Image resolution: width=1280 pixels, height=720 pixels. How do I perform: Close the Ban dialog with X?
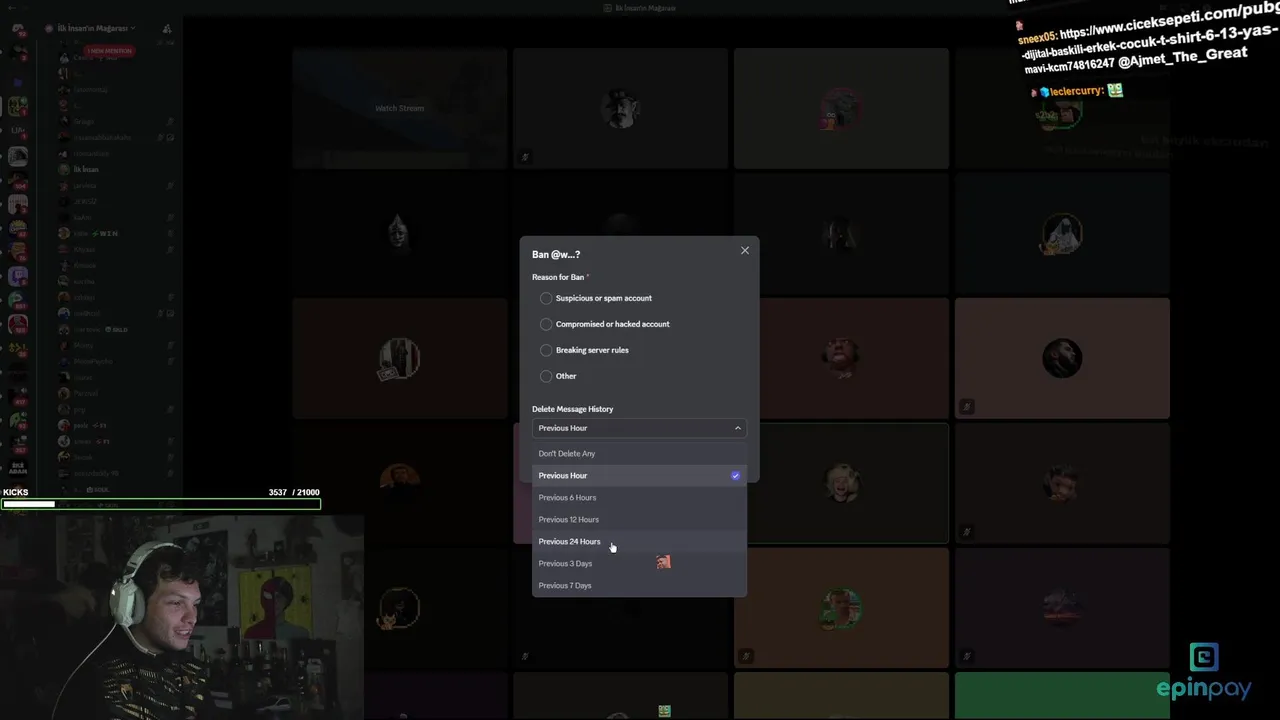[745, 250]
